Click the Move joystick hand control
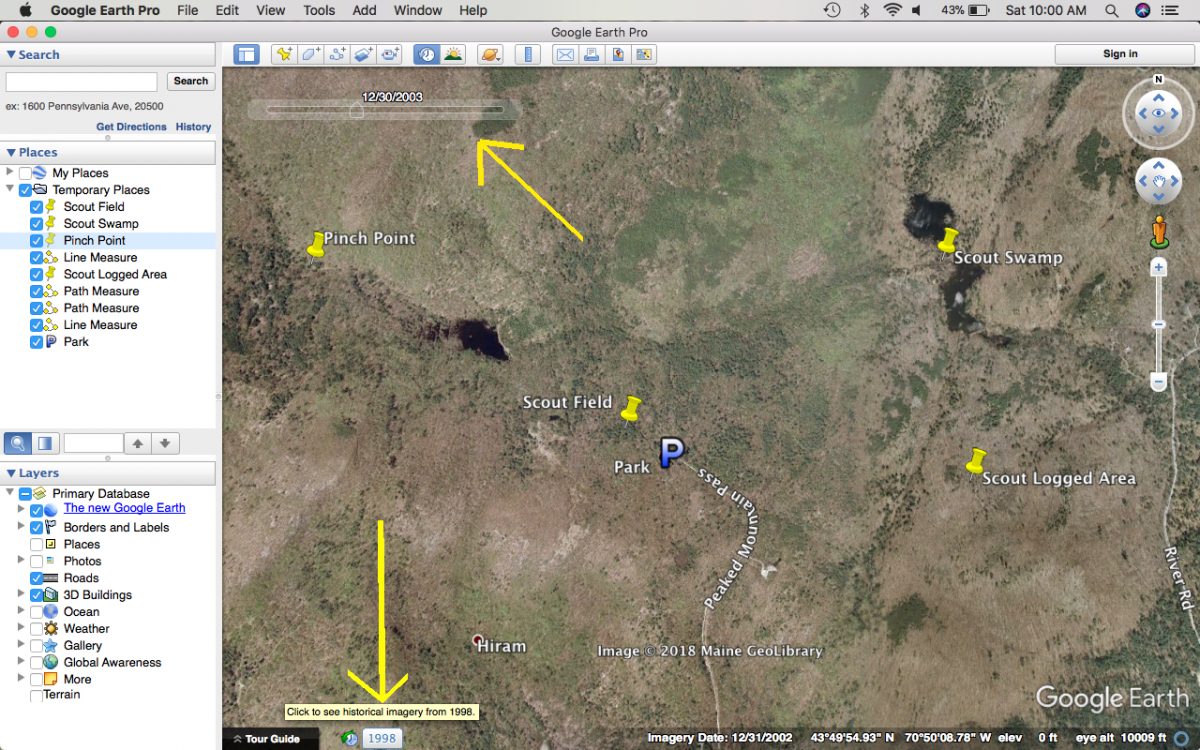The height and width of the screenshot is (750, 1200). (x=1159, y=182)
